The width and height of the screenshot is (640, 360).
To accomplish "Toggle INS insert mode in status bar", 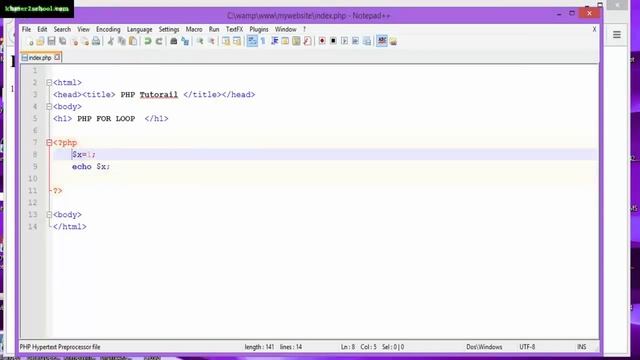I will point(582,347).
